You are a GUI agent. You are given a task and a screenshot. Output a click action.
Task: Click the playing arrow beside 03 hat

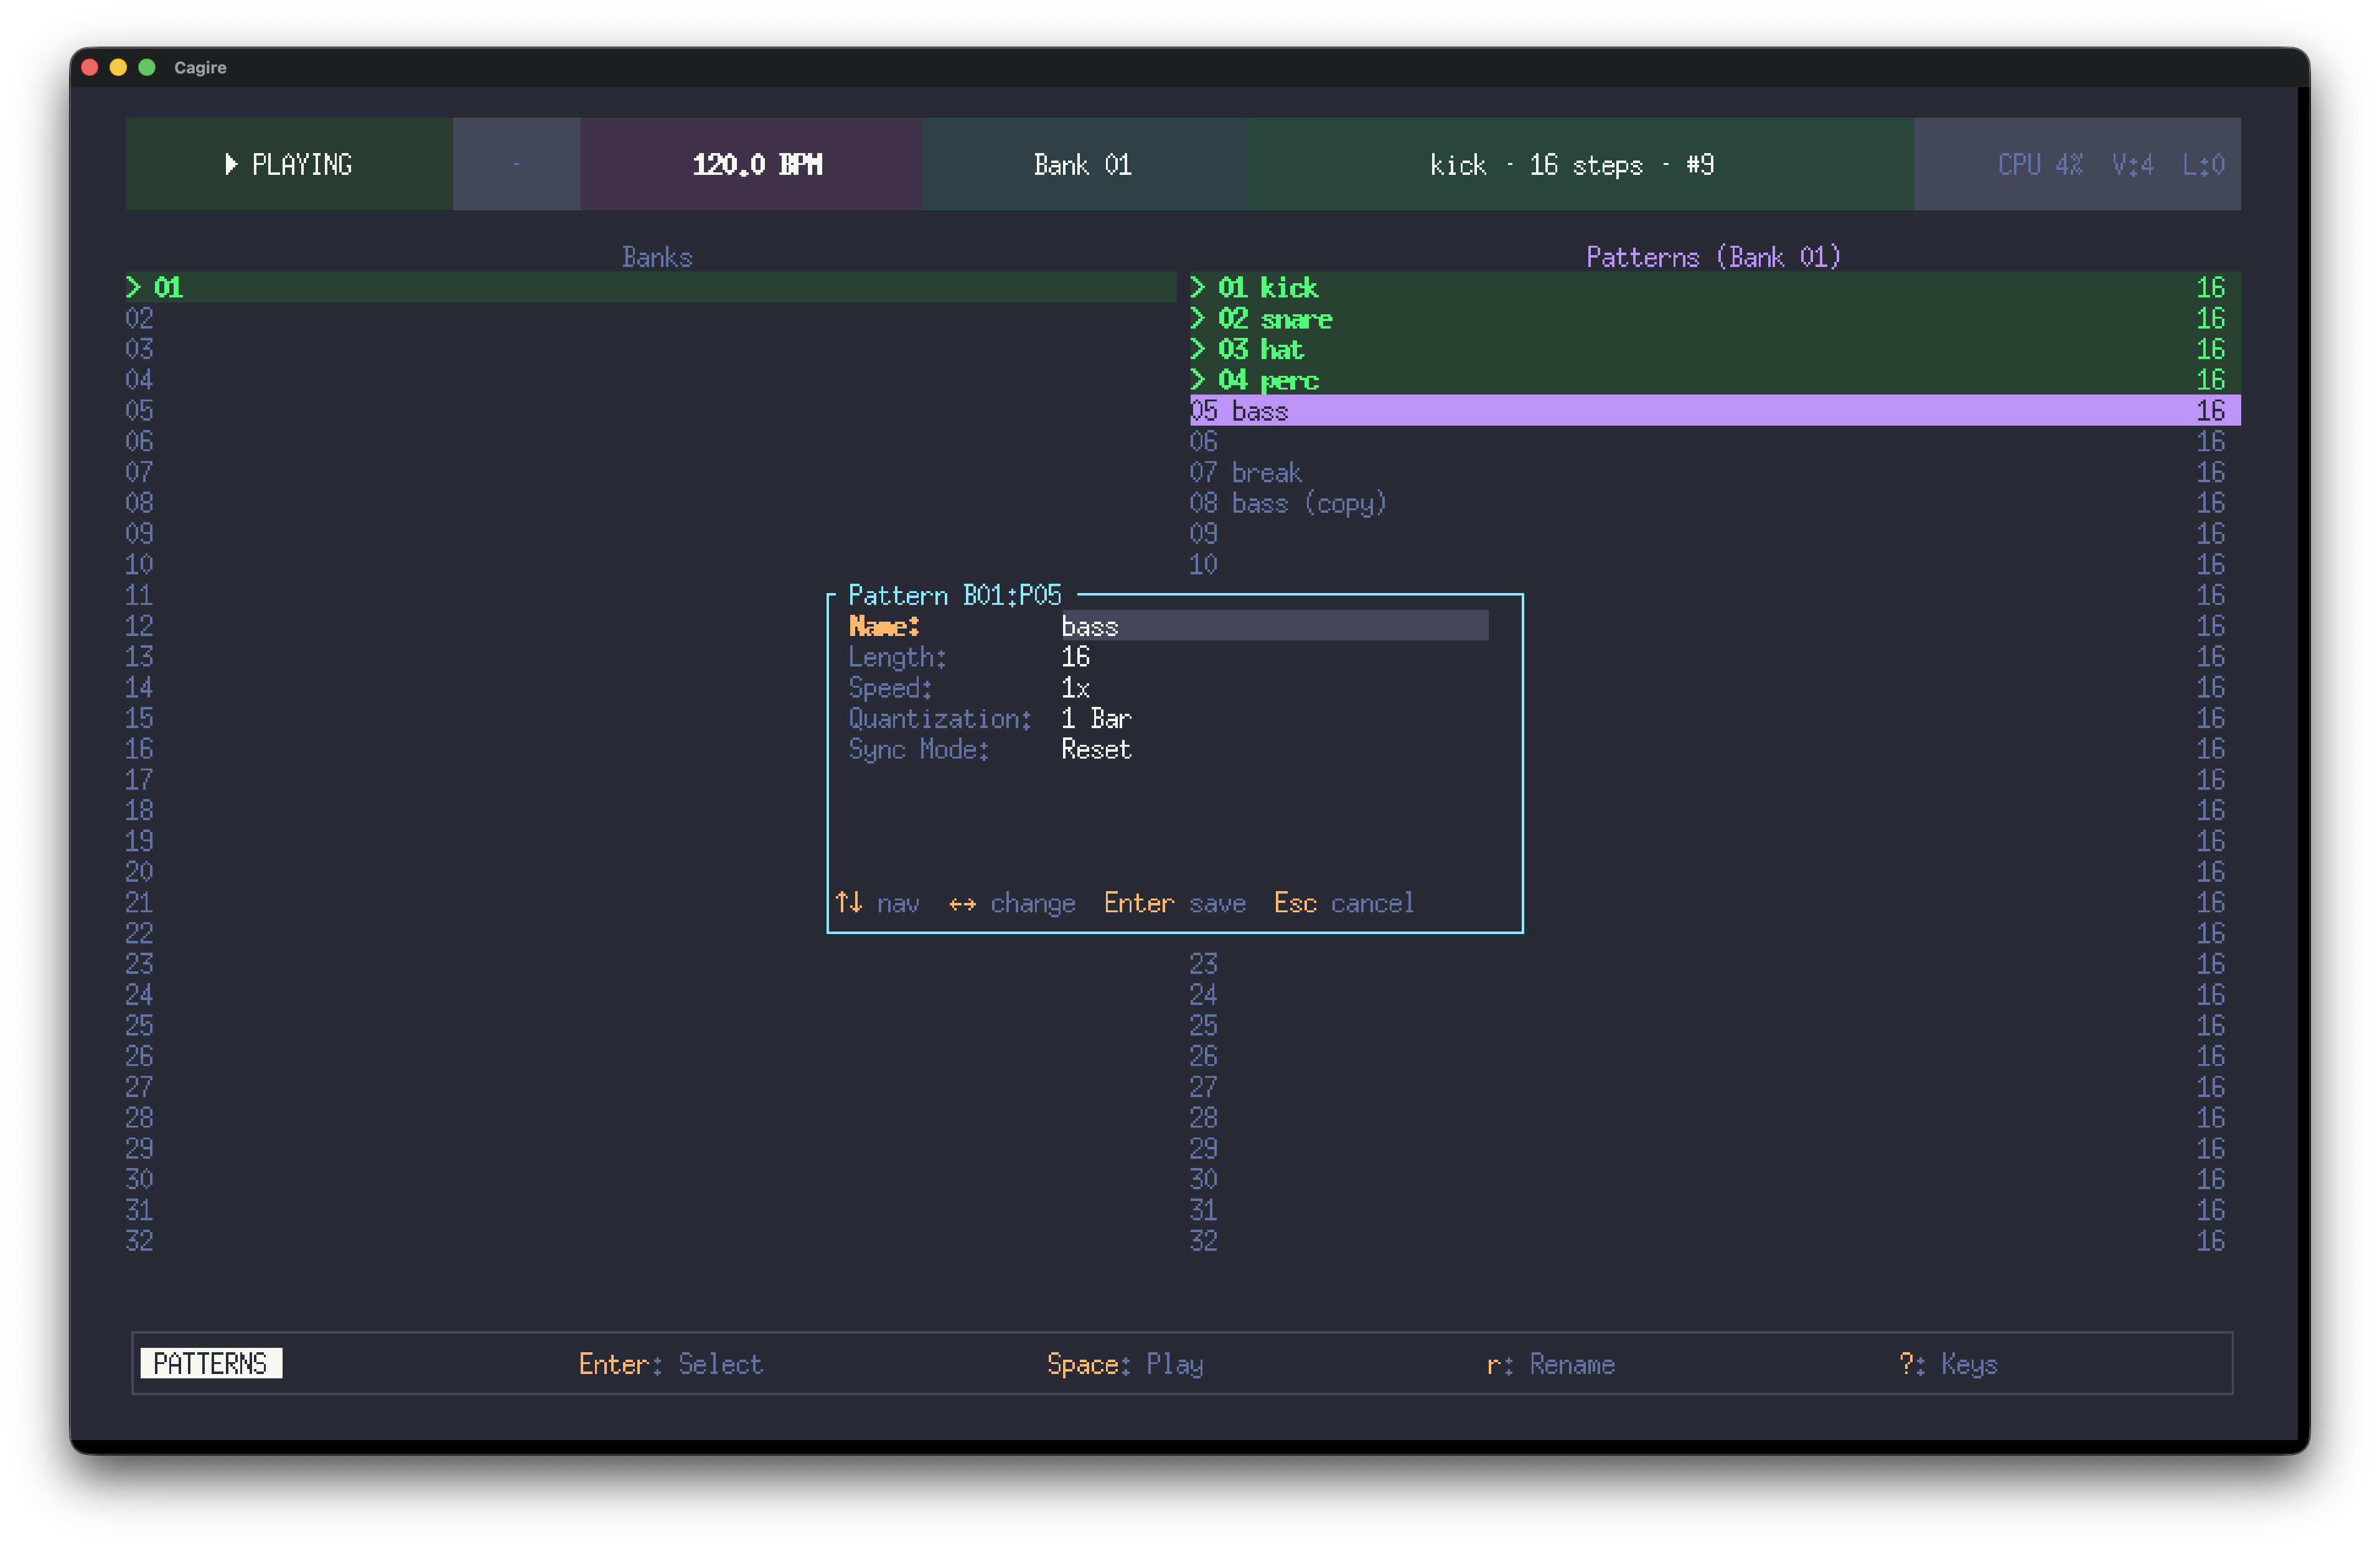(1197, 349)
